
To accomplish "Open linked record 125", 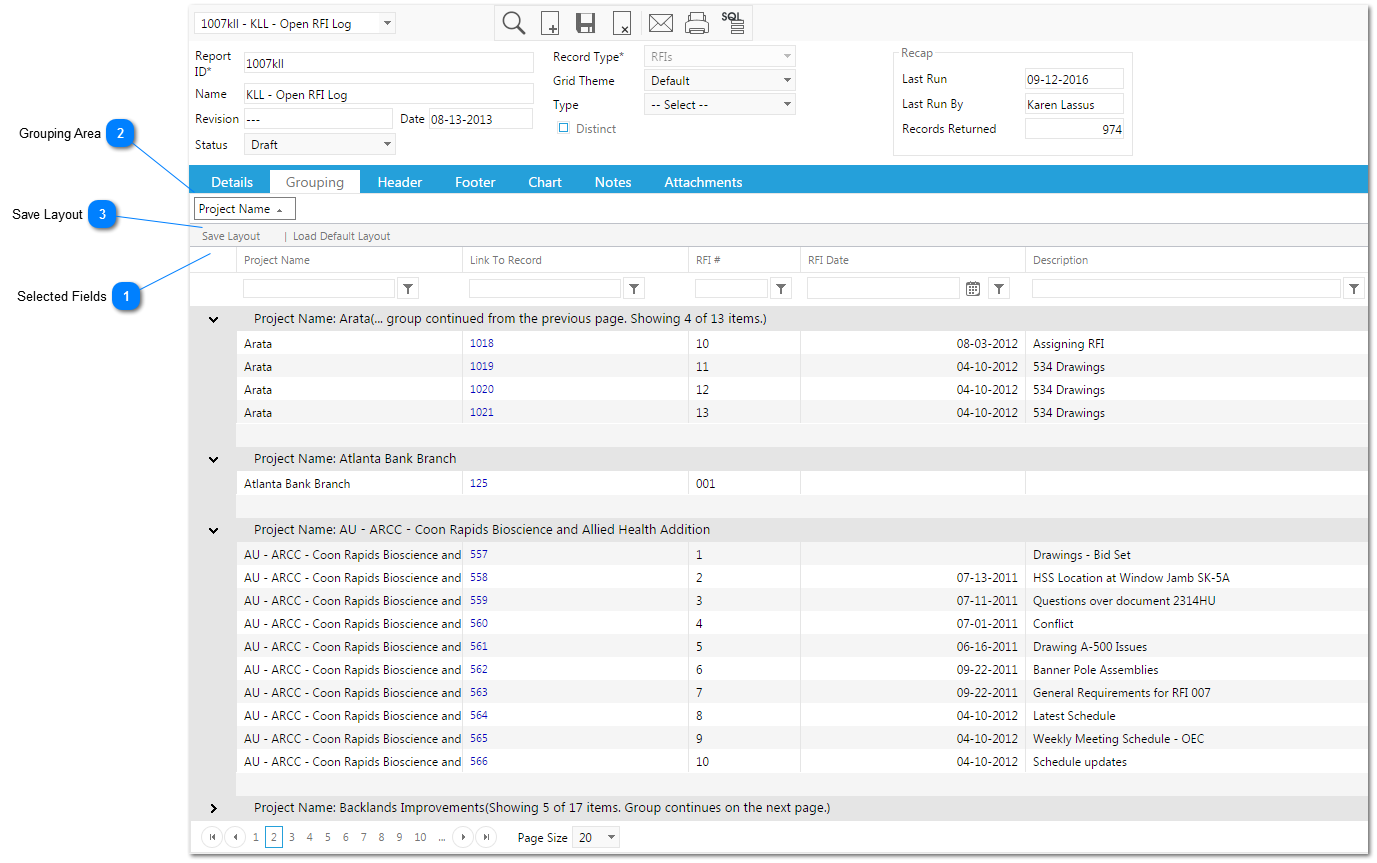I will pos(479,483).
